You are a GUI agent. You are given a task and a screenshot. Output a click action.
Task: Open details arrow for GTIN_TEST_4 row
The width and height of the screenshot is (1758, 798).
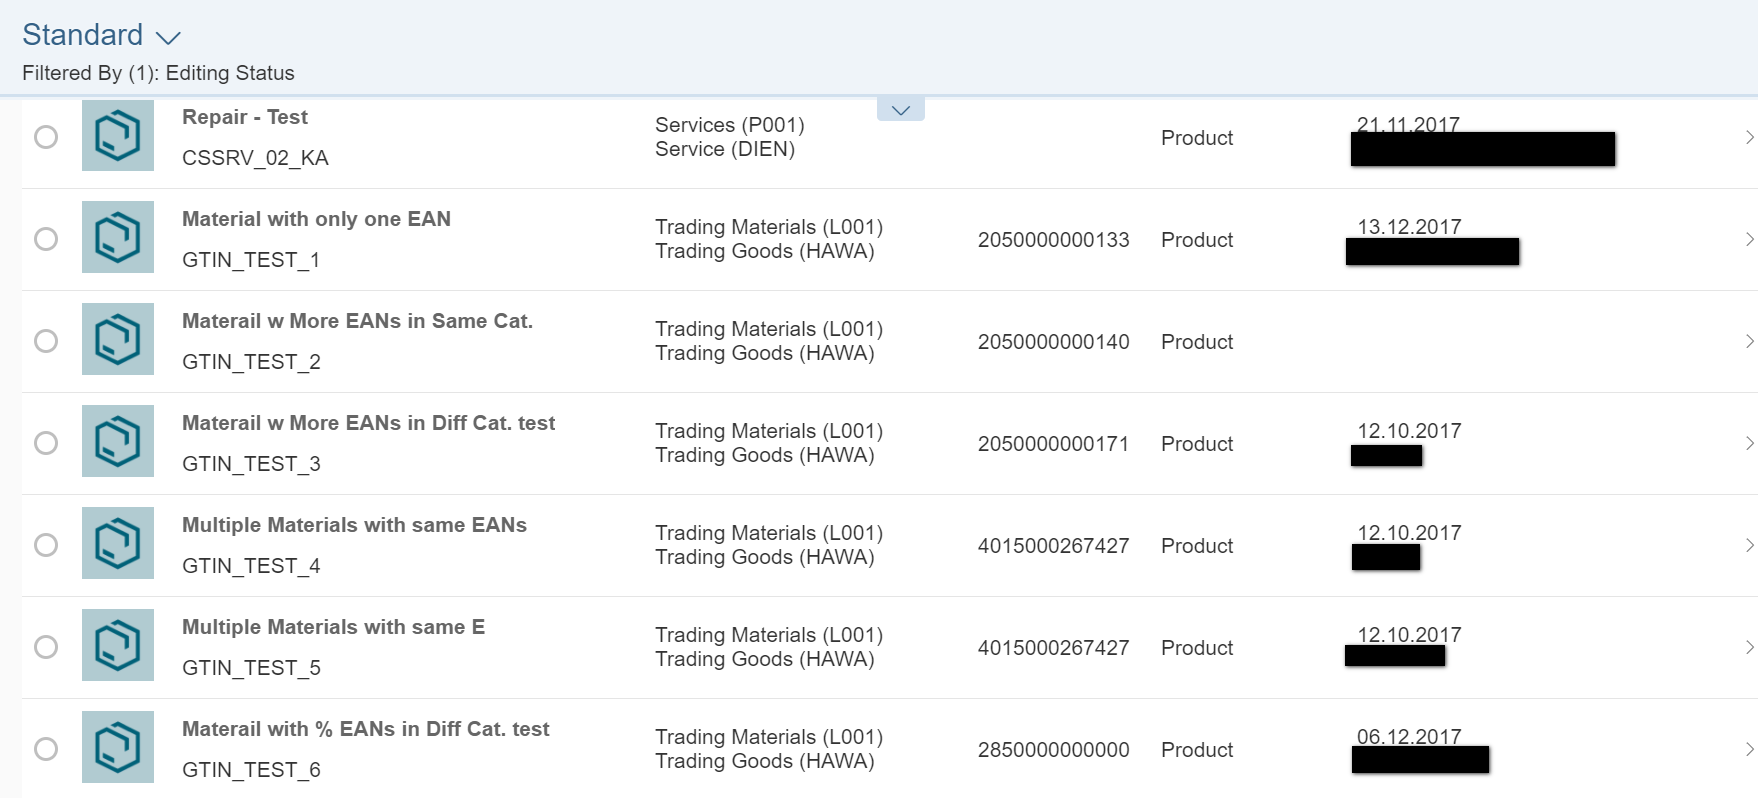(x=1749, y=545)
